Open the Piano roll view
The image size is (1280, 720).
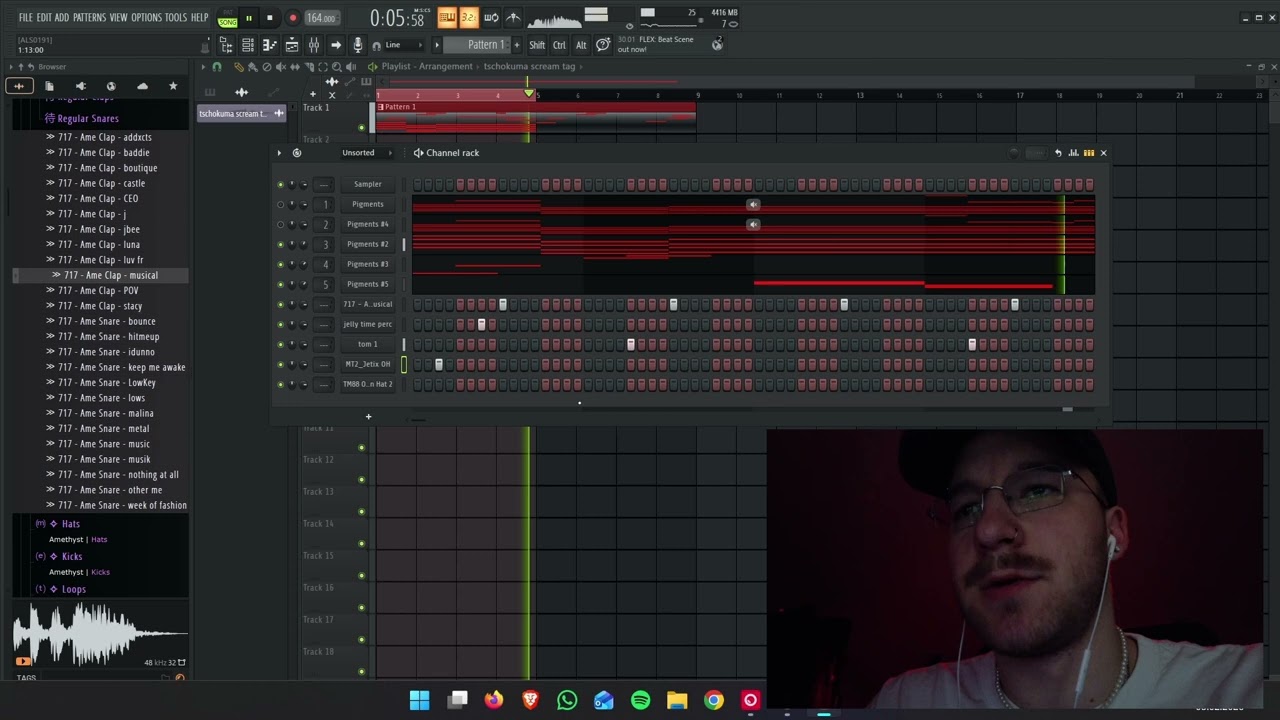pos(269,45)
